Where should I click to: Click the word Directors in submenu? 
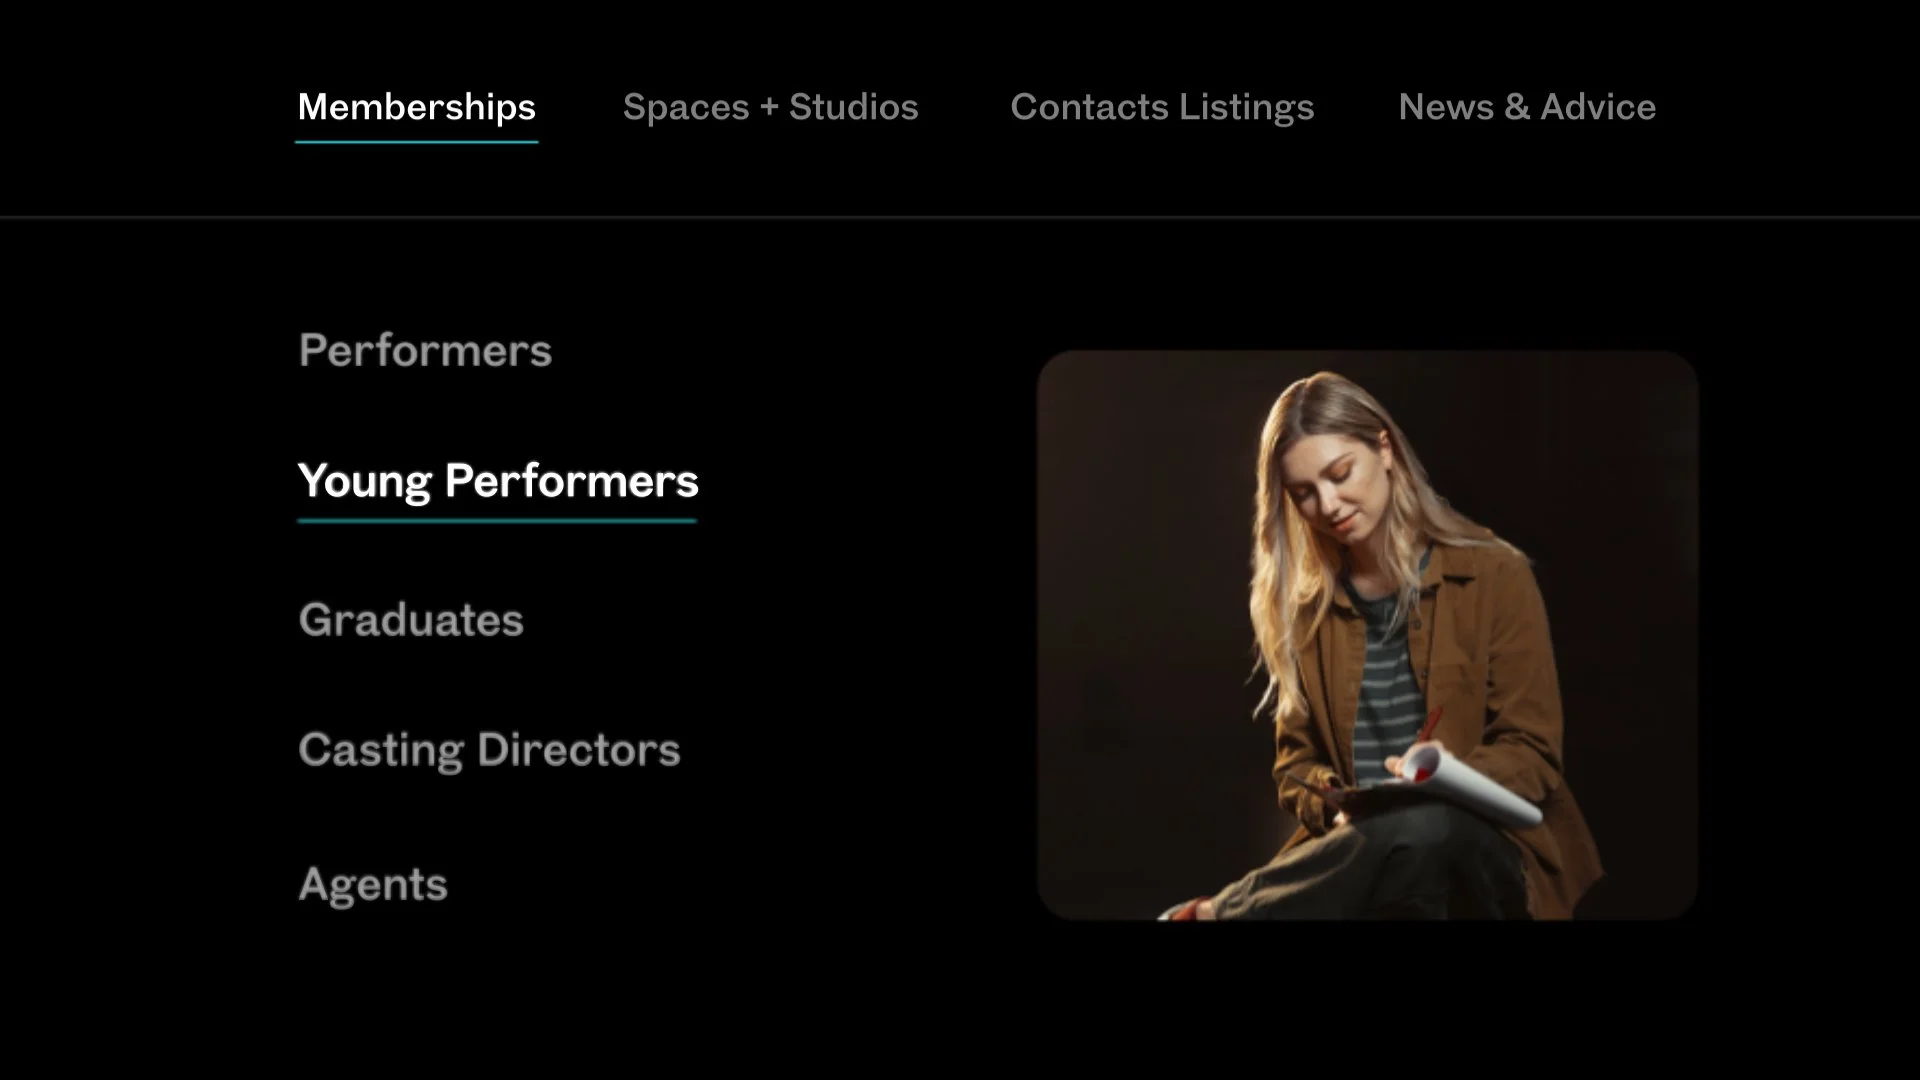pos(578,750)
